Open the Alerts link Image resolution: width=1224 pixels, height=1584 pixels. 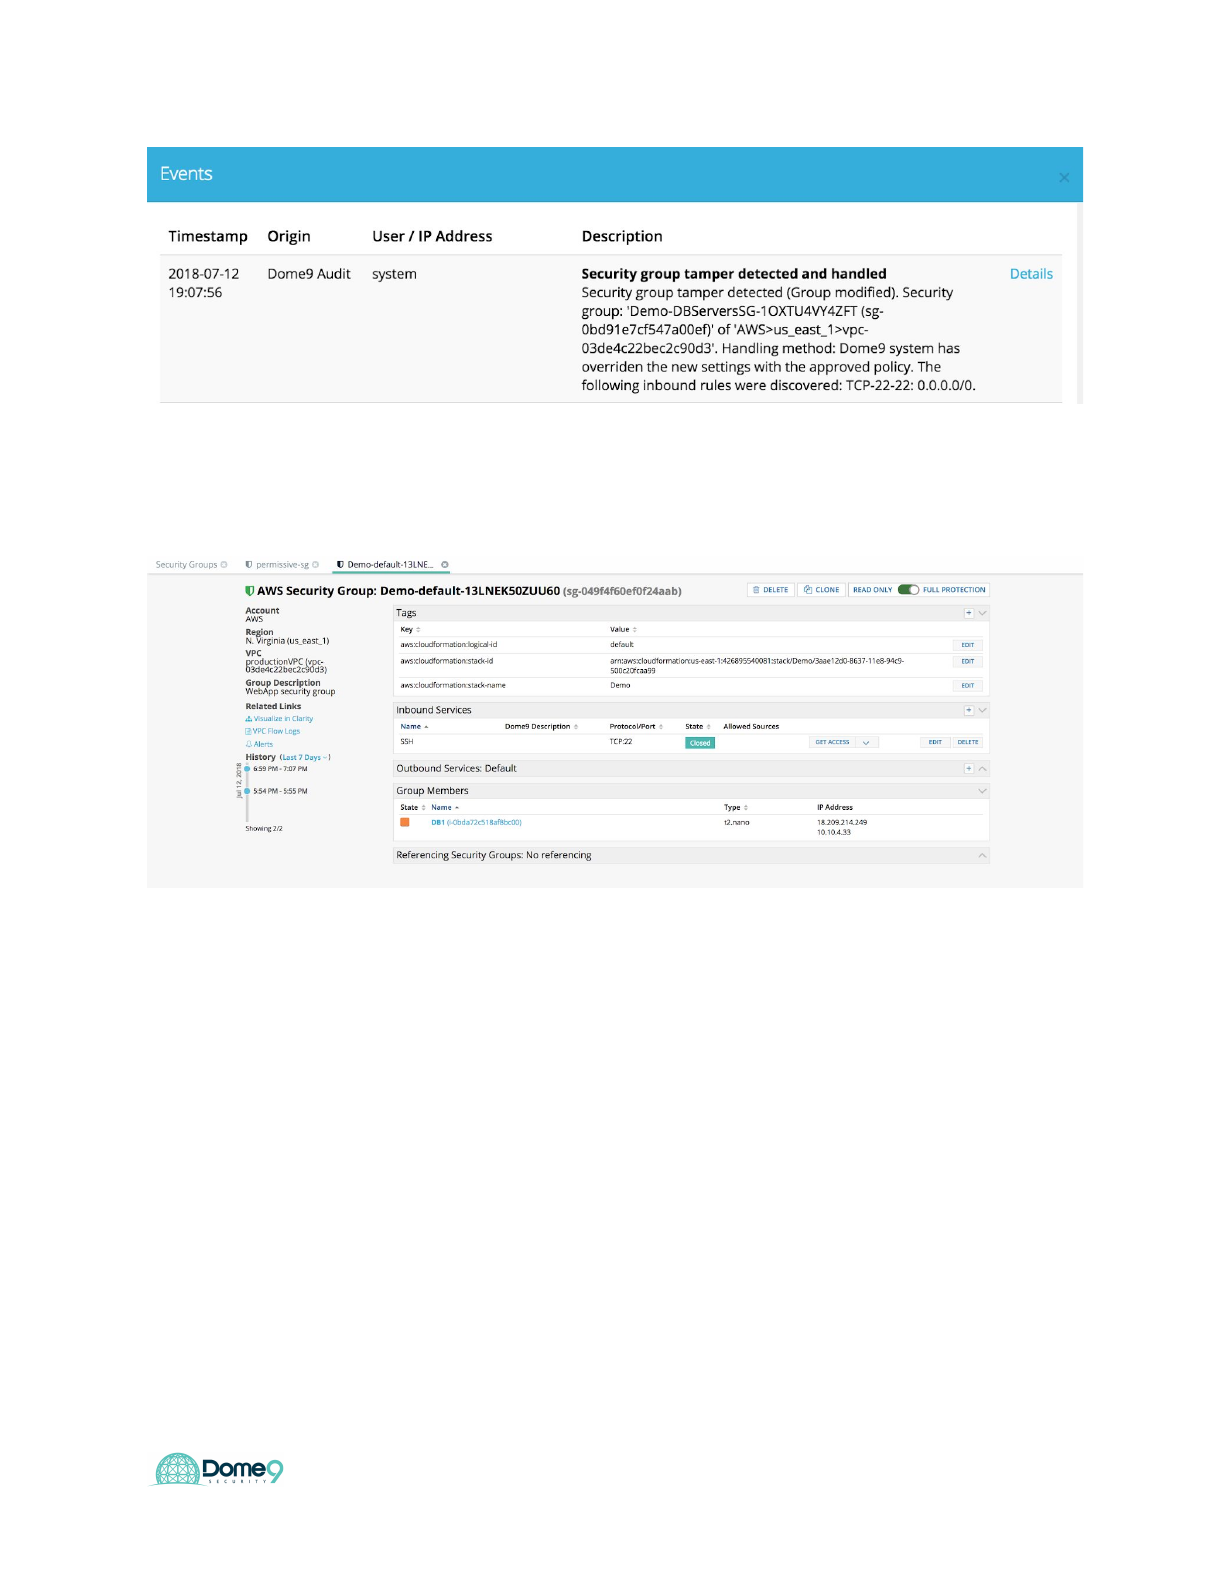(x=259, y=745)
